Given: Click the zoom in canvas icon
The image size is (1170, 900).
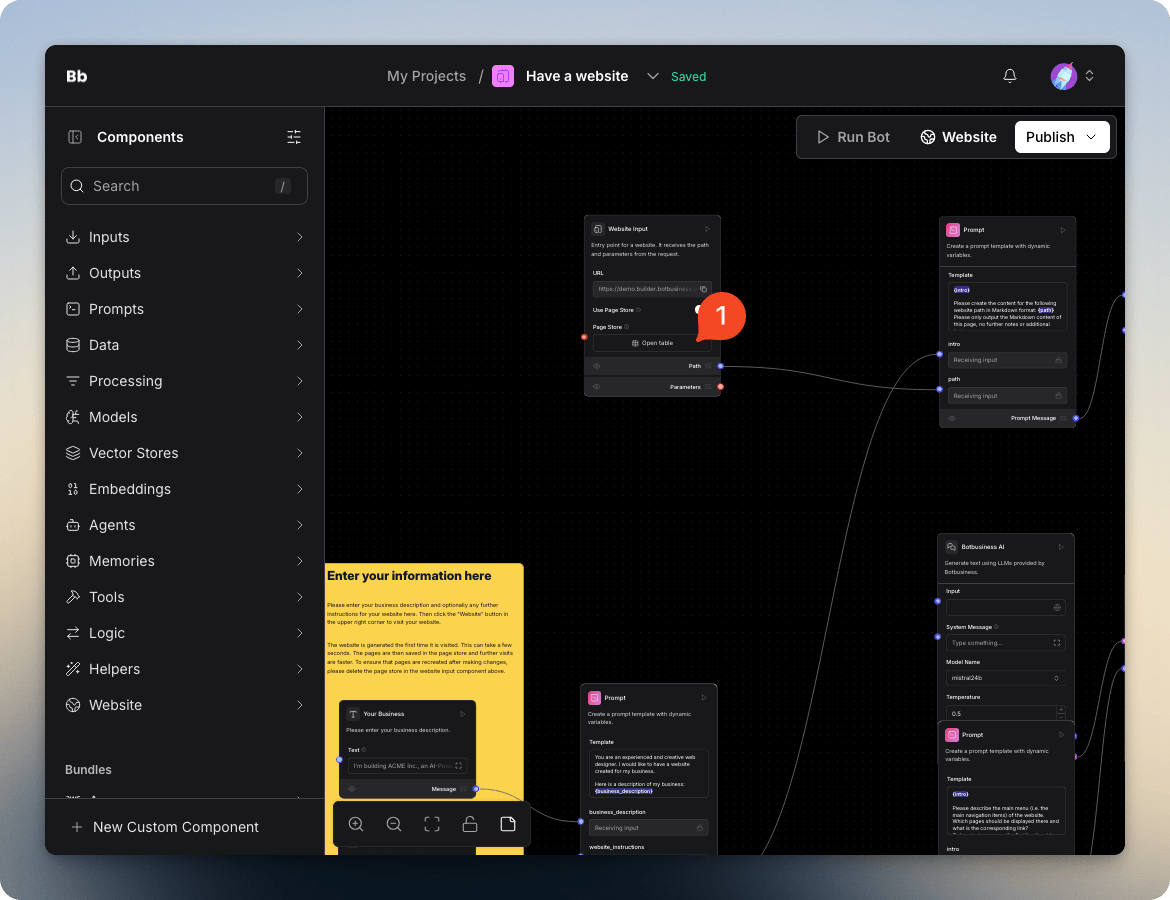Looking at the screenshot, I should [356, 824].
